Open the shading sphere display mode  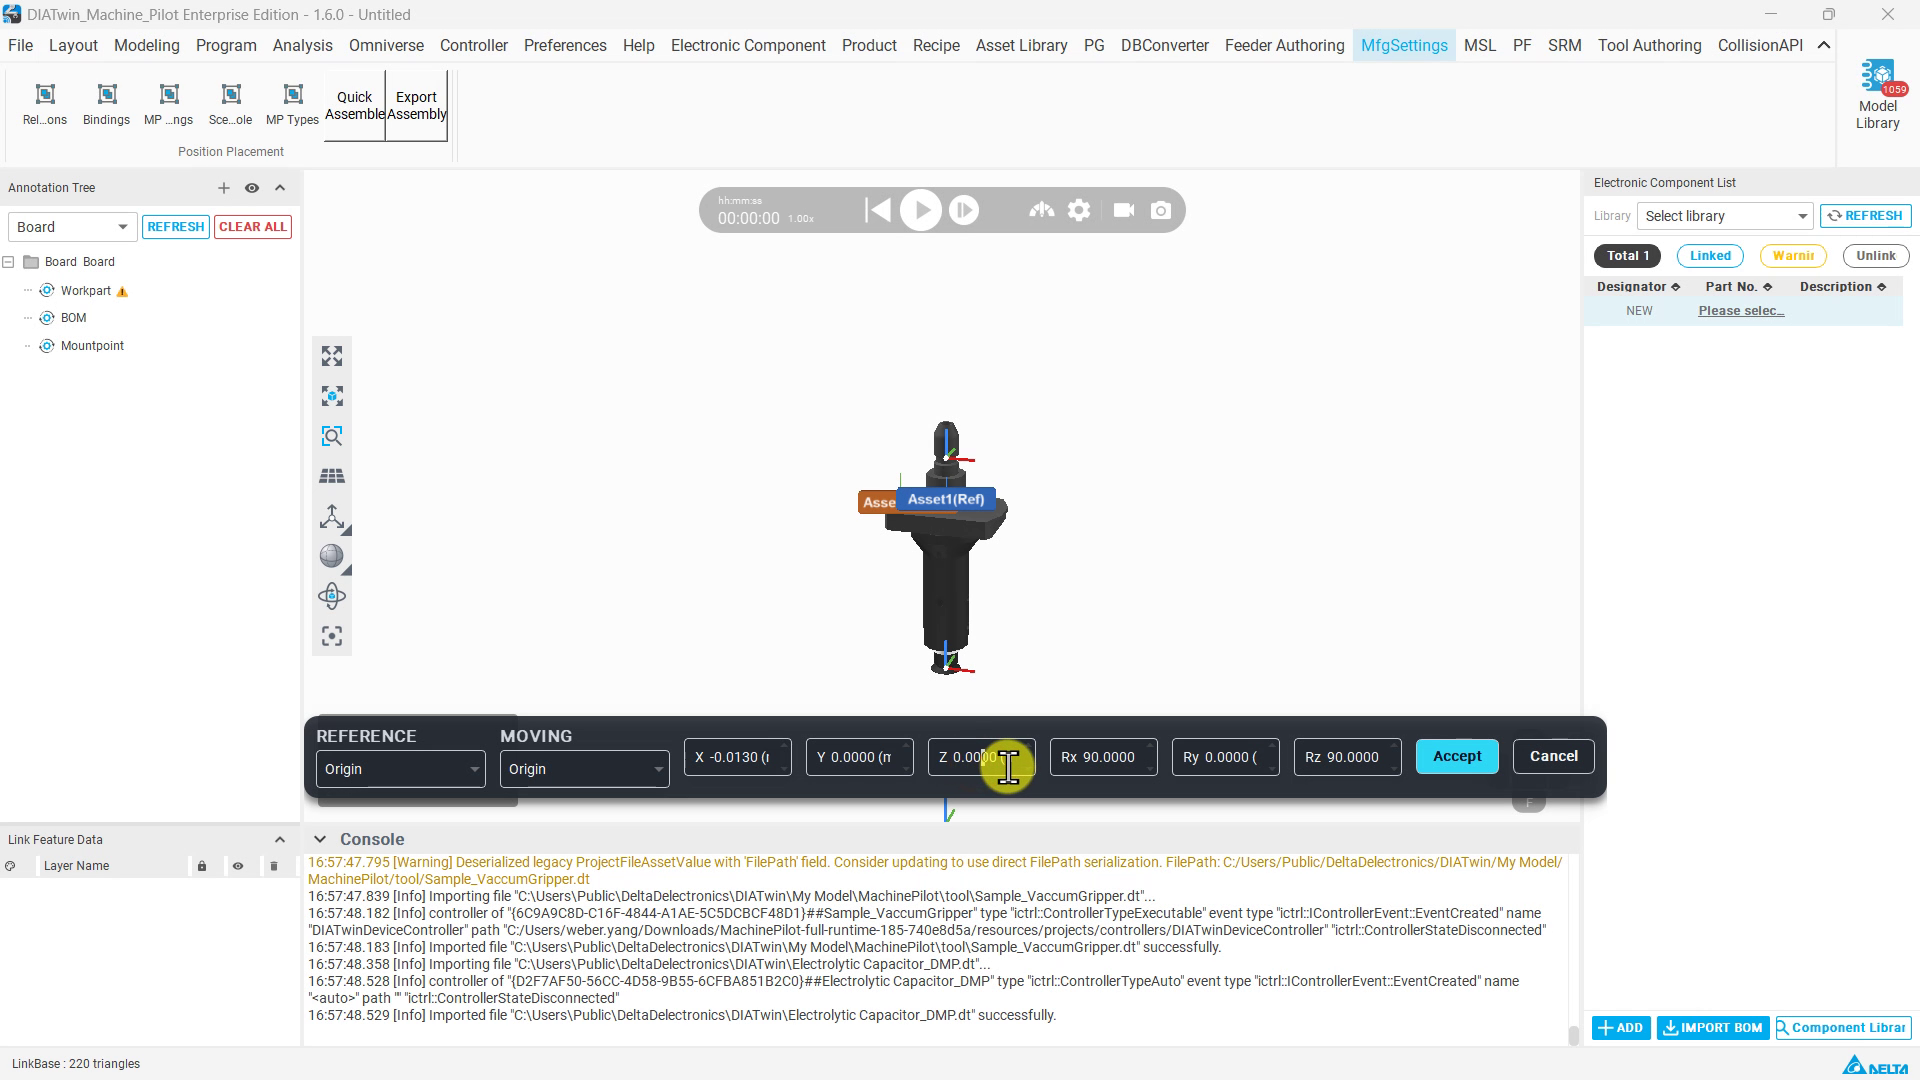[x=332, y=556]
